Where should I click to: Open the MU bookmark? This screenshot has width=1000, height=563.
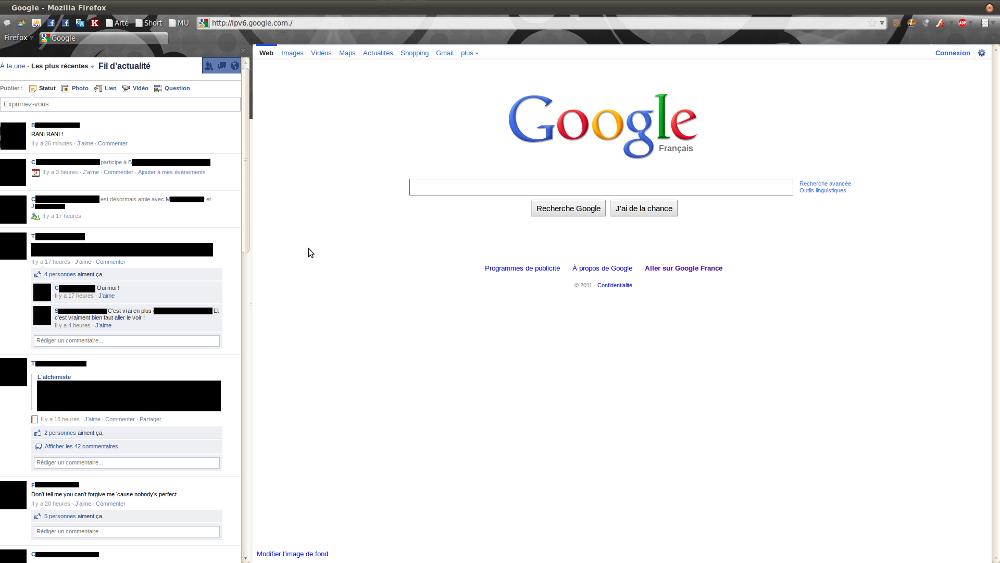pyautogui.click(x=179, y=23)
